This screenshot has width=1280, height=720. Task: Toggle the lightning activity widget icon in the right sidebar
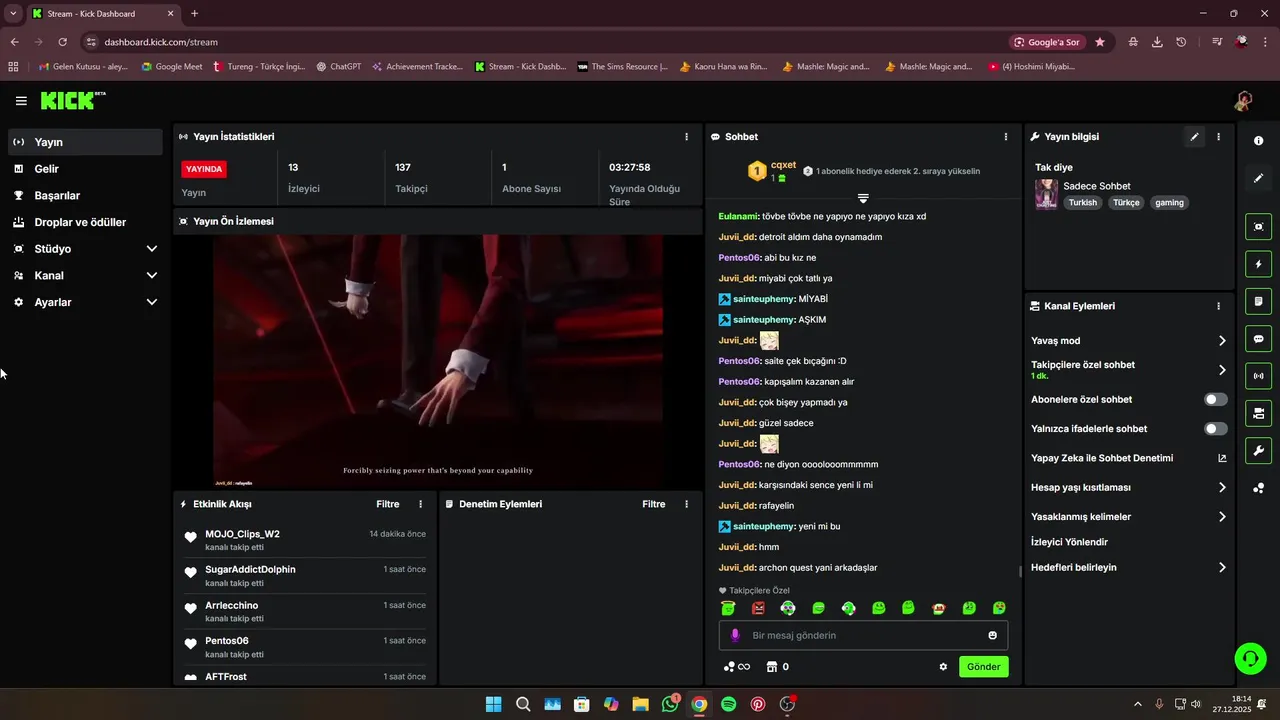point(1259,264)
